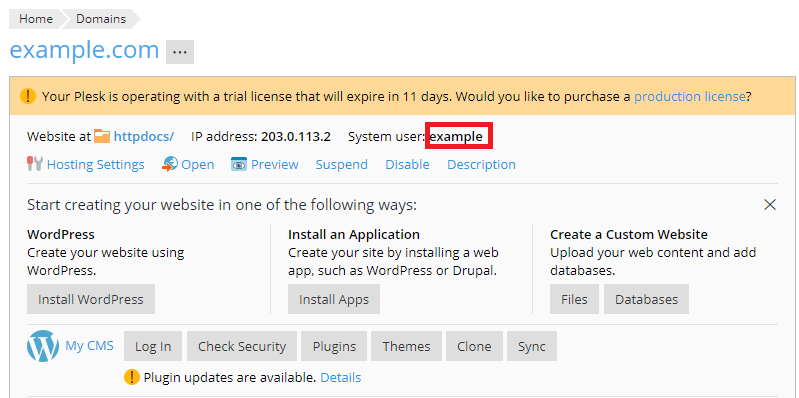The height and width of the screenshot is (398, 799).
Task: Click the Preview eye icon
Action: point(239,165)
